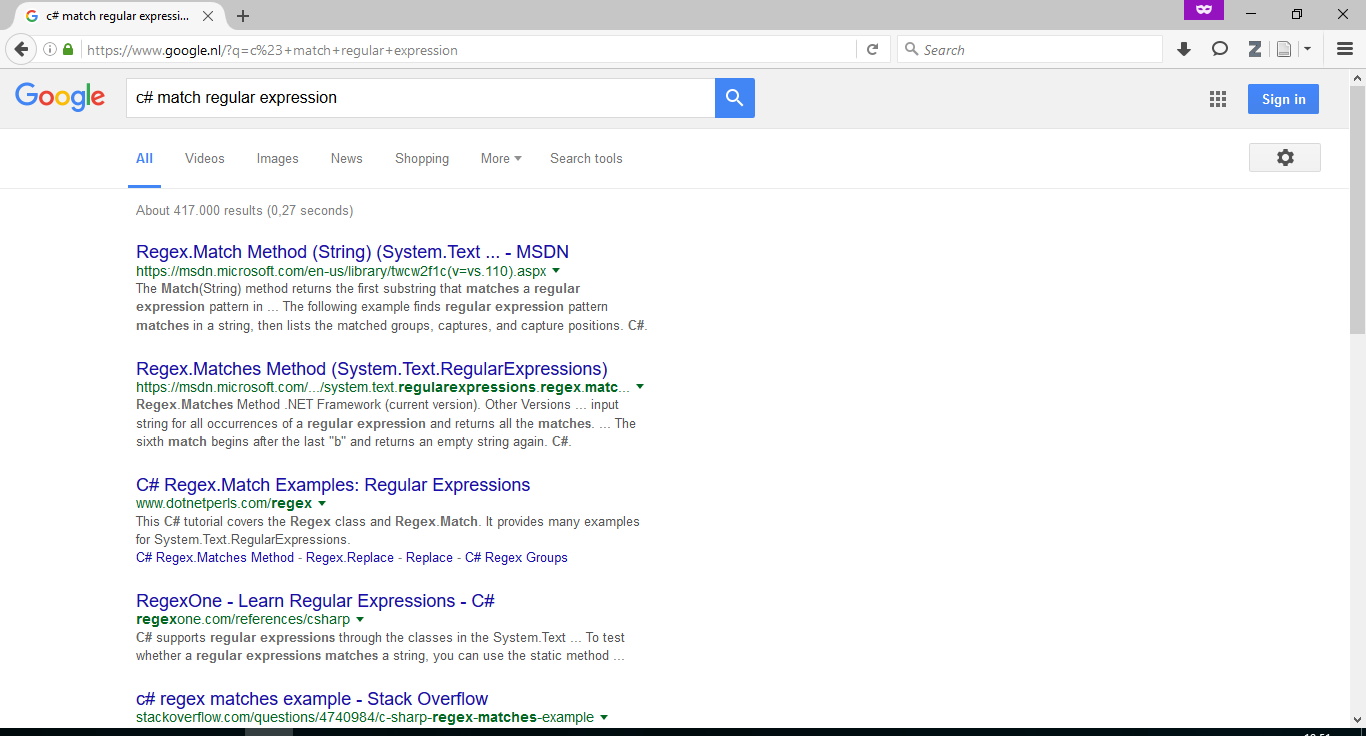
Task: Open the speech bubble chat button
Action: (x=1220, y=49)
